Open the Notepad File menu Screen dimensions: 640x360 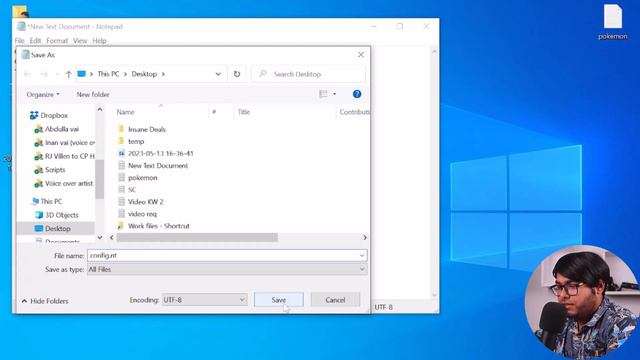pos(19,41)
